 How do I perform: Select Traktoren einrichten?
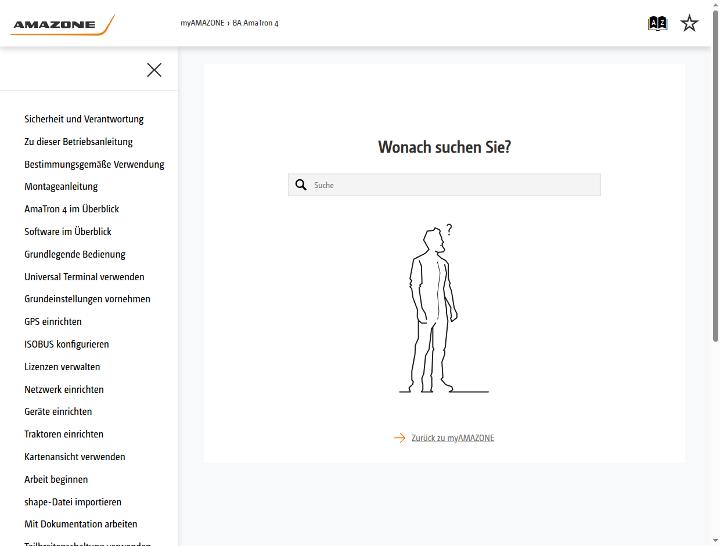(x=64, y=434)
